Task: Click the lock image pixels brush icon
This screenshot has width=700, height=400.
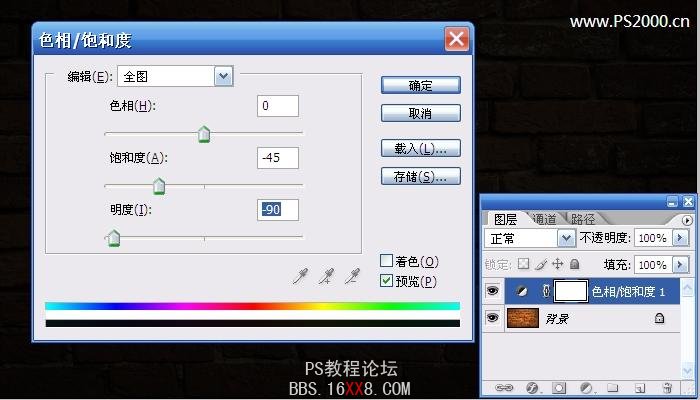Action: click(x=541, y=264)
